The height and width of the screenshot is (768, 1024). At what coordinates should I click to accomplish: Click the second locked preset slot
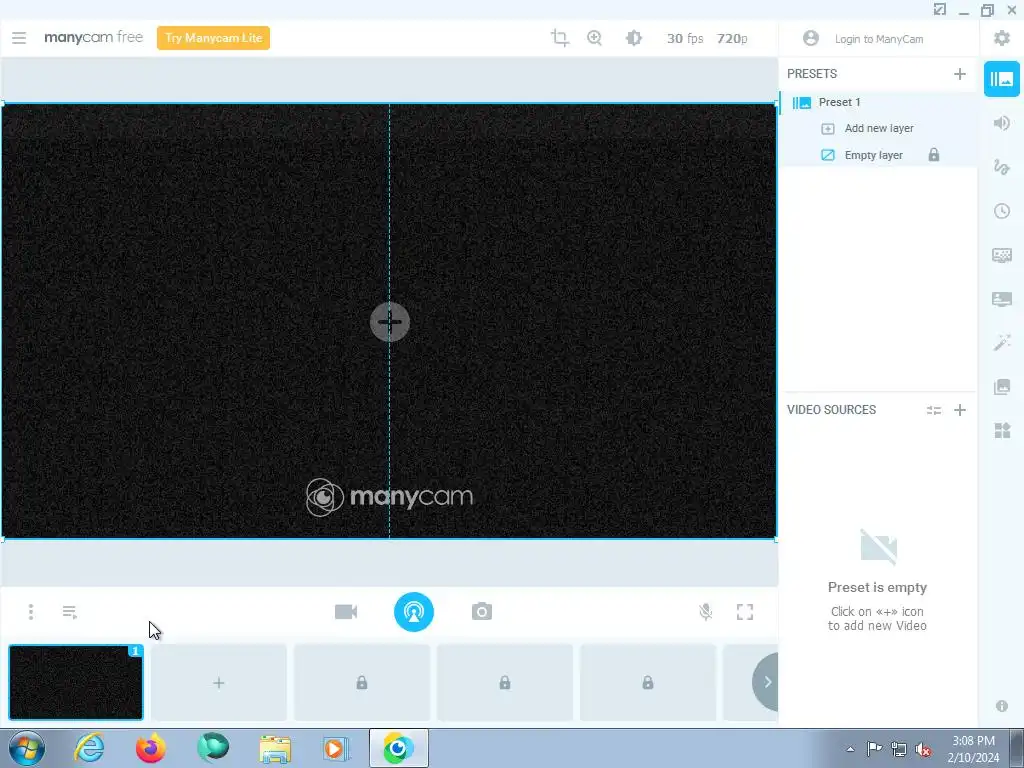click(x=505, y=683)
